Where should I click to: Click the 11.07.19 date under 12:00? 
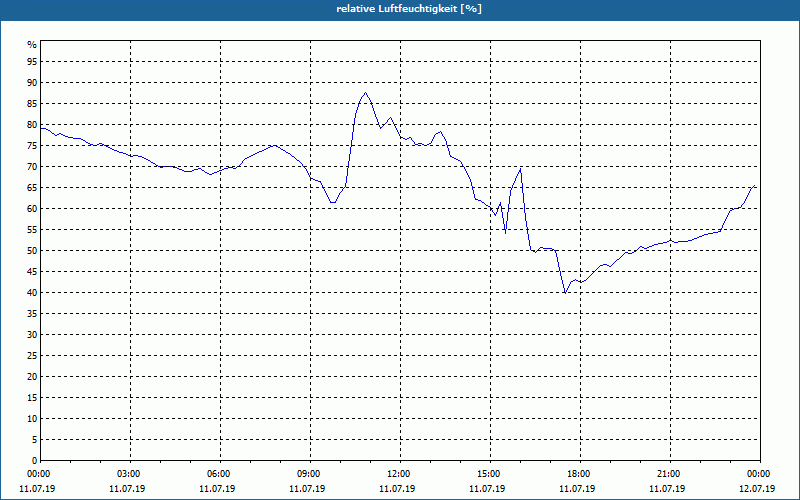[x=397, y=489]
